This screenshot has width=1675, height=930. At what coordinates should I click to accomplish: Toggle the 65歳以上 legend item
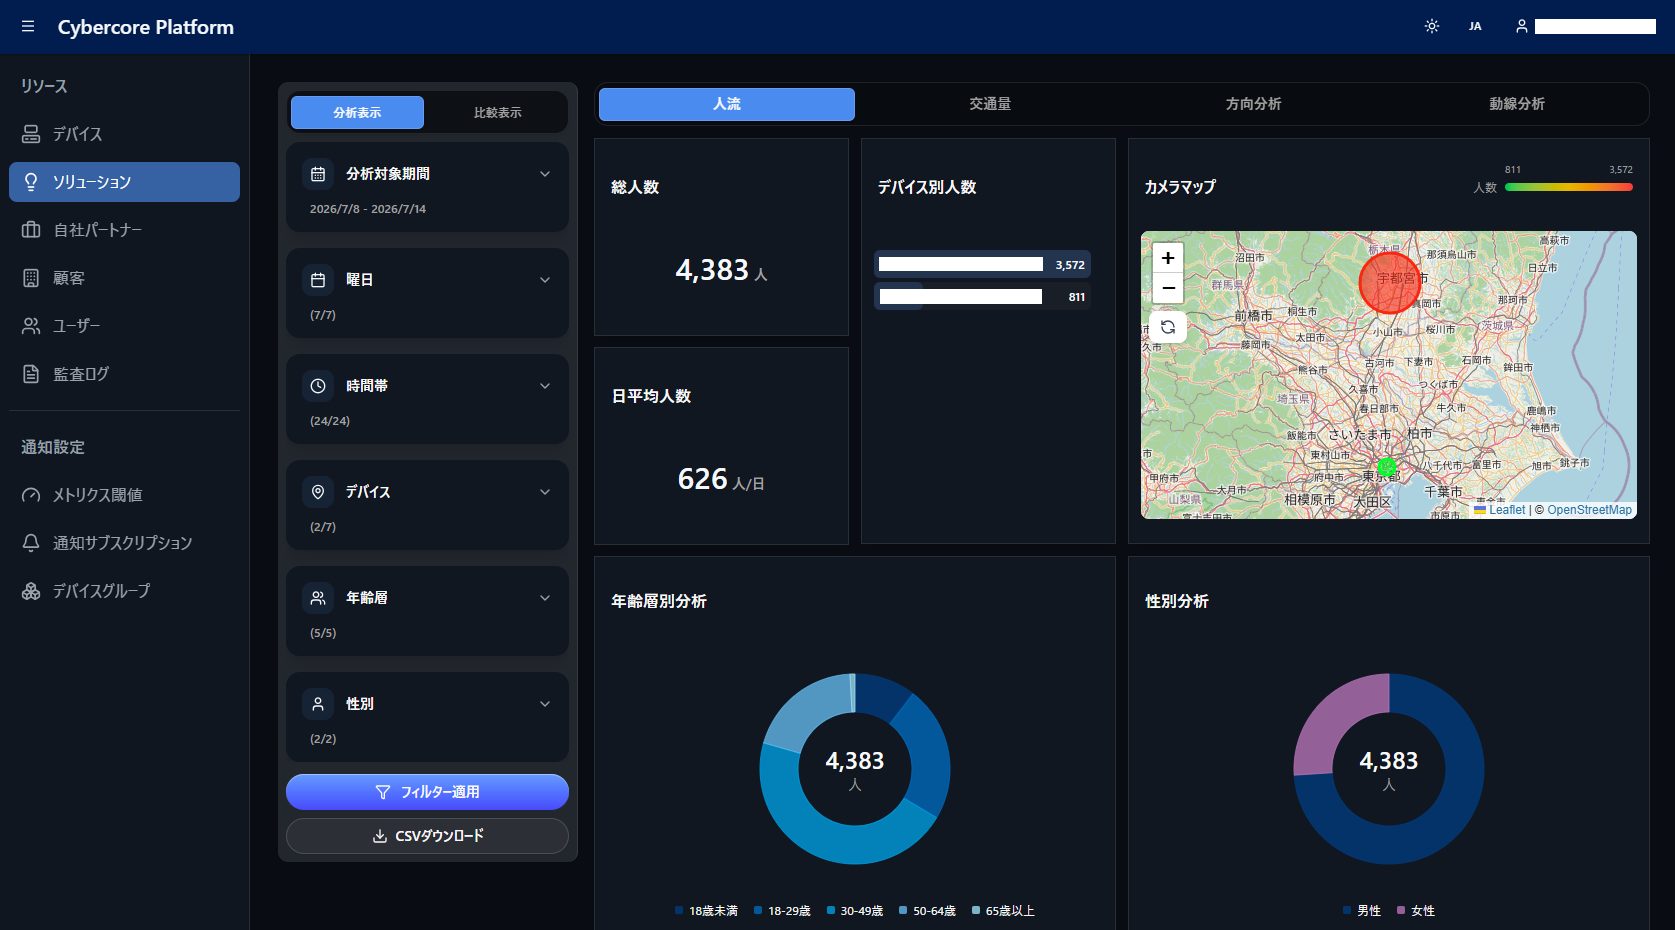click(x=1003, y=911)
